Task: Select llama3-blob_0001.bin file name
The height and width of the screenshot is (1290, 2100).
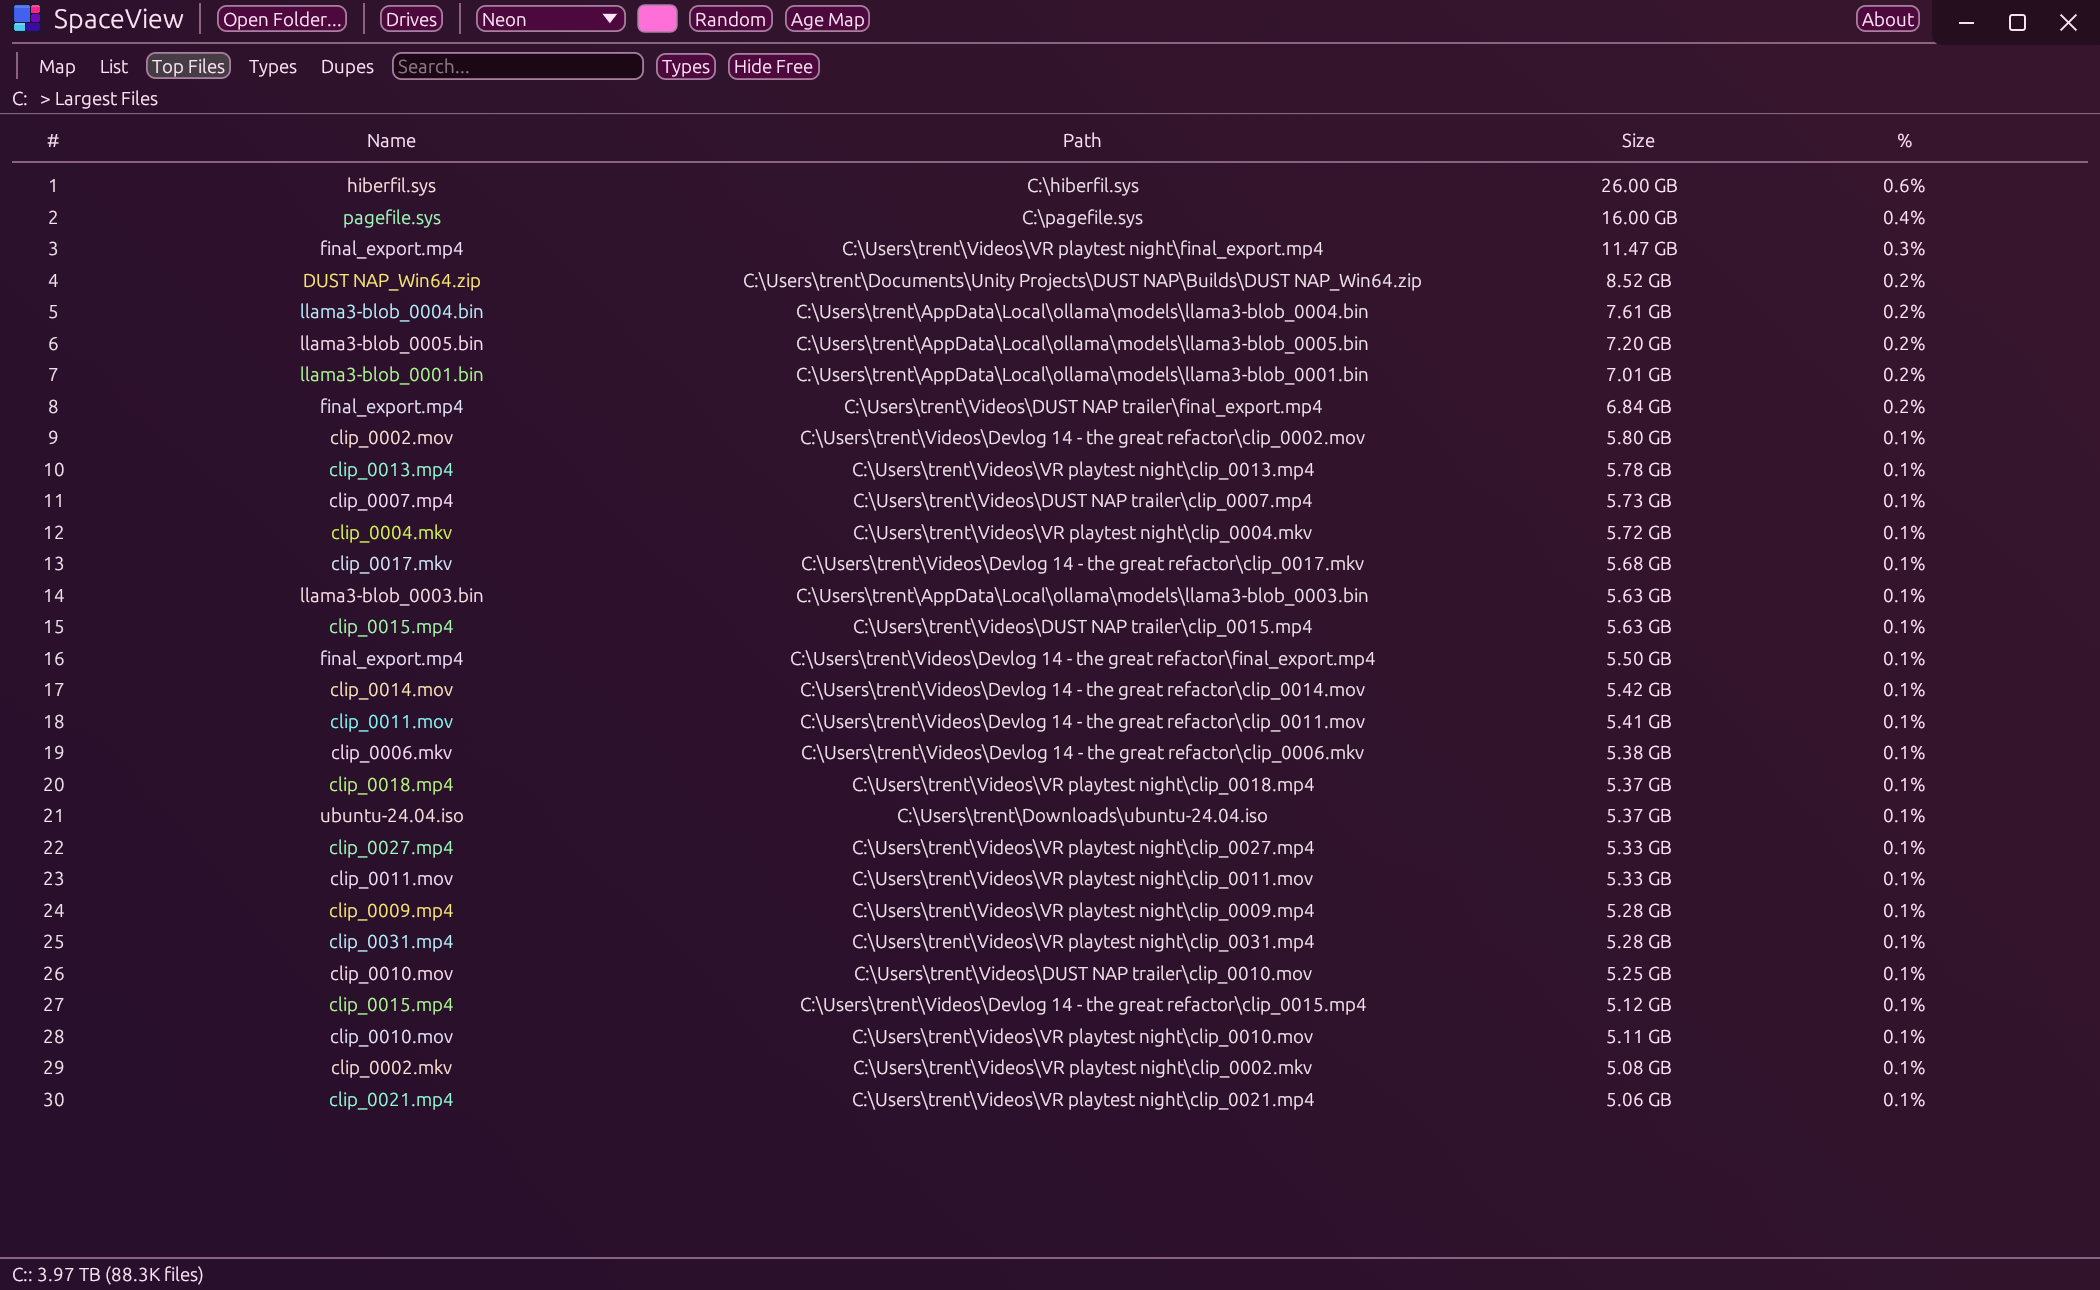Action: [x=391, y=374]
